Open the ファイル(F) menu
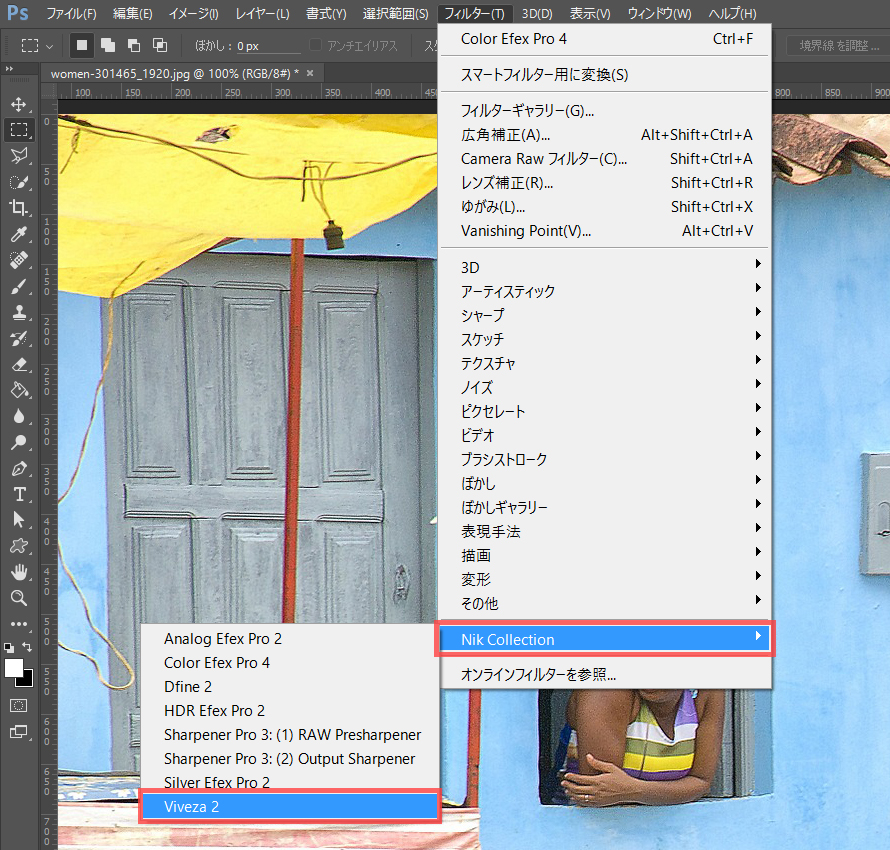890x850 pixels. click(71, 13)
